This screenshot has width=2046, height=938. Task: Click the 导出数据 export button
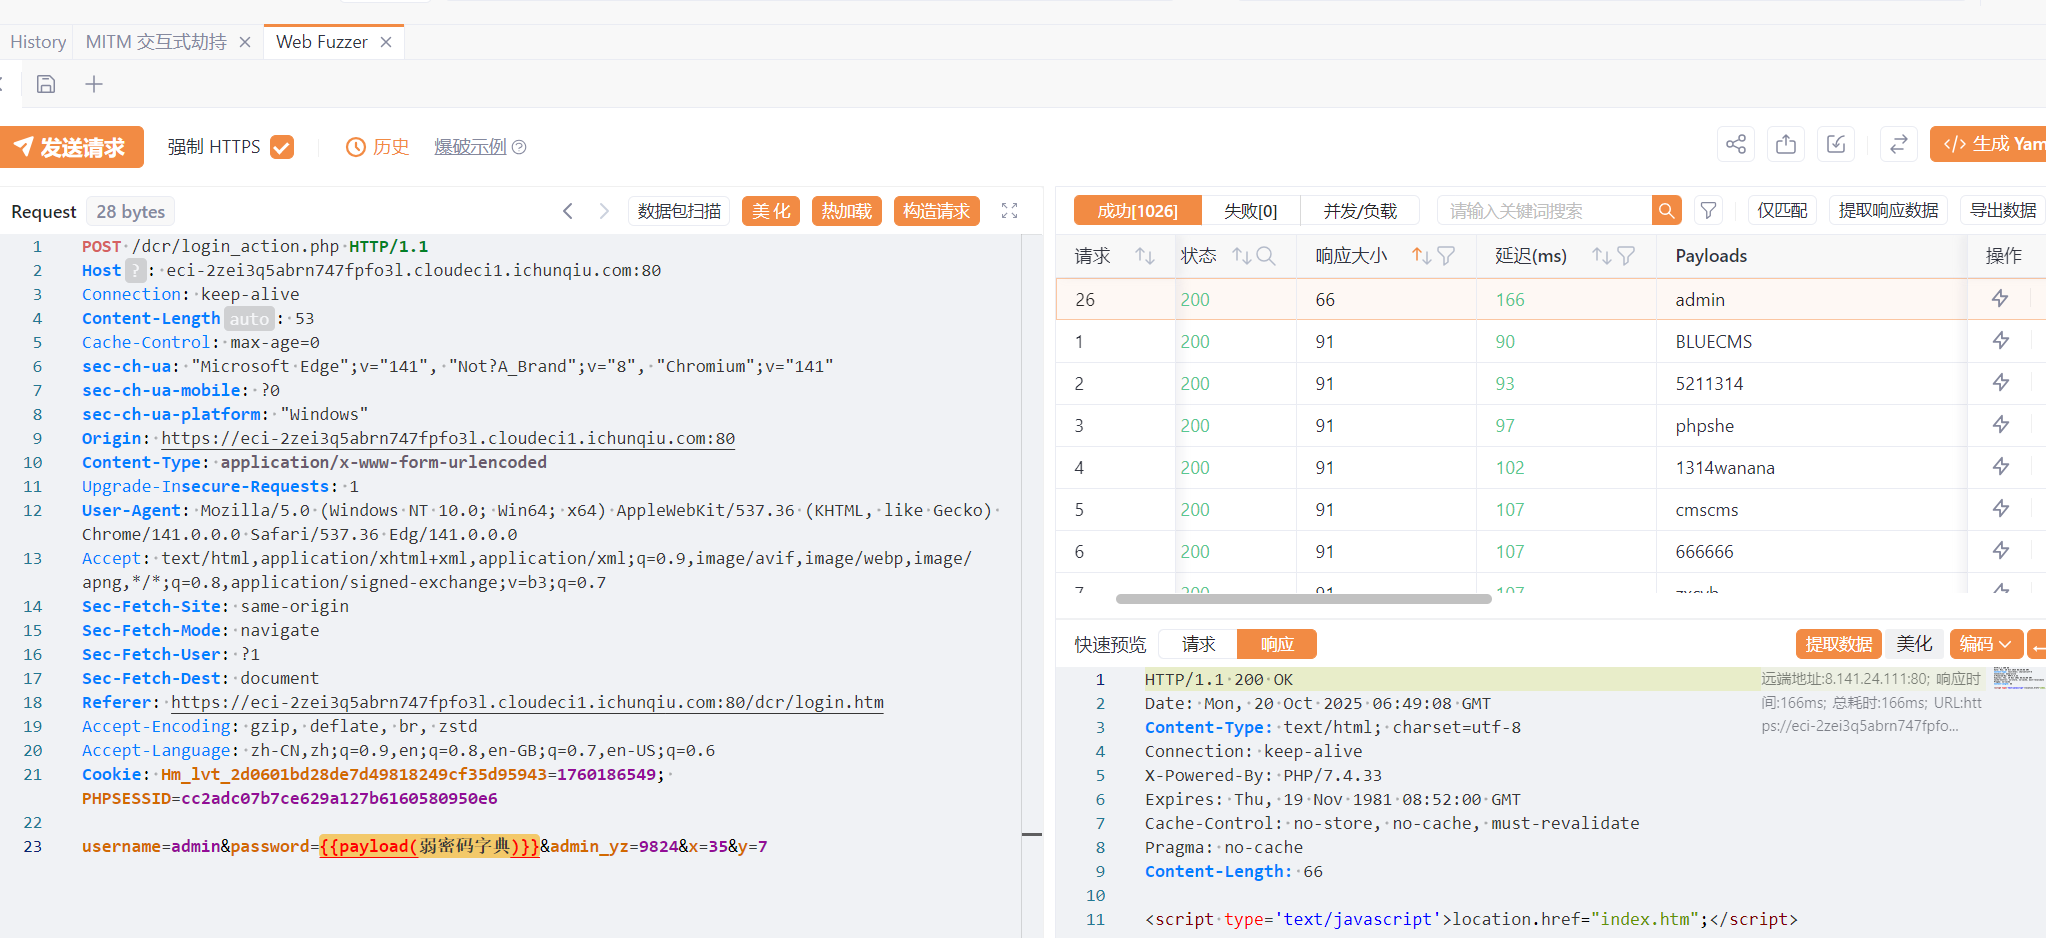tap(2003, 211)
